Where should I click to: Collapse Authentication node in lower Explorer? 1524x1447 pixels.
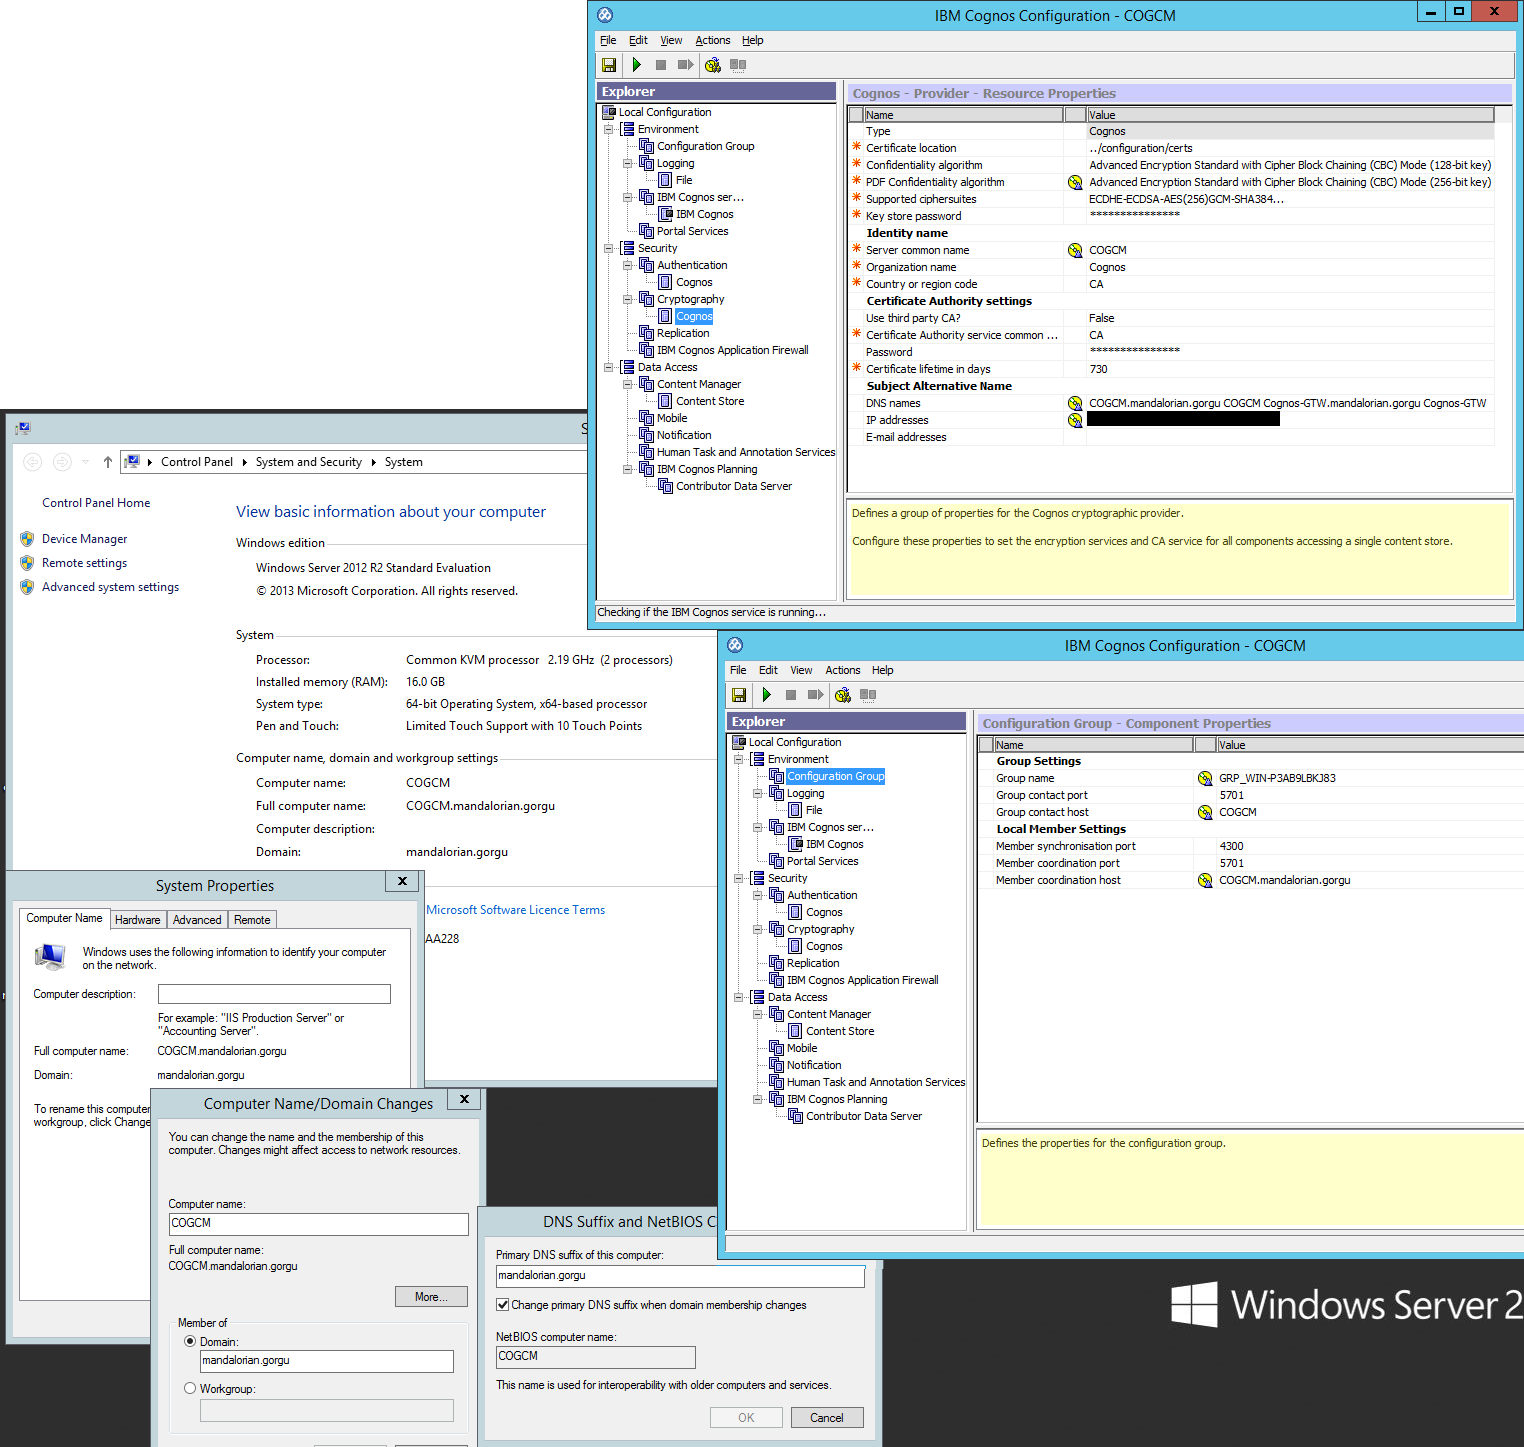coord(757,895)
